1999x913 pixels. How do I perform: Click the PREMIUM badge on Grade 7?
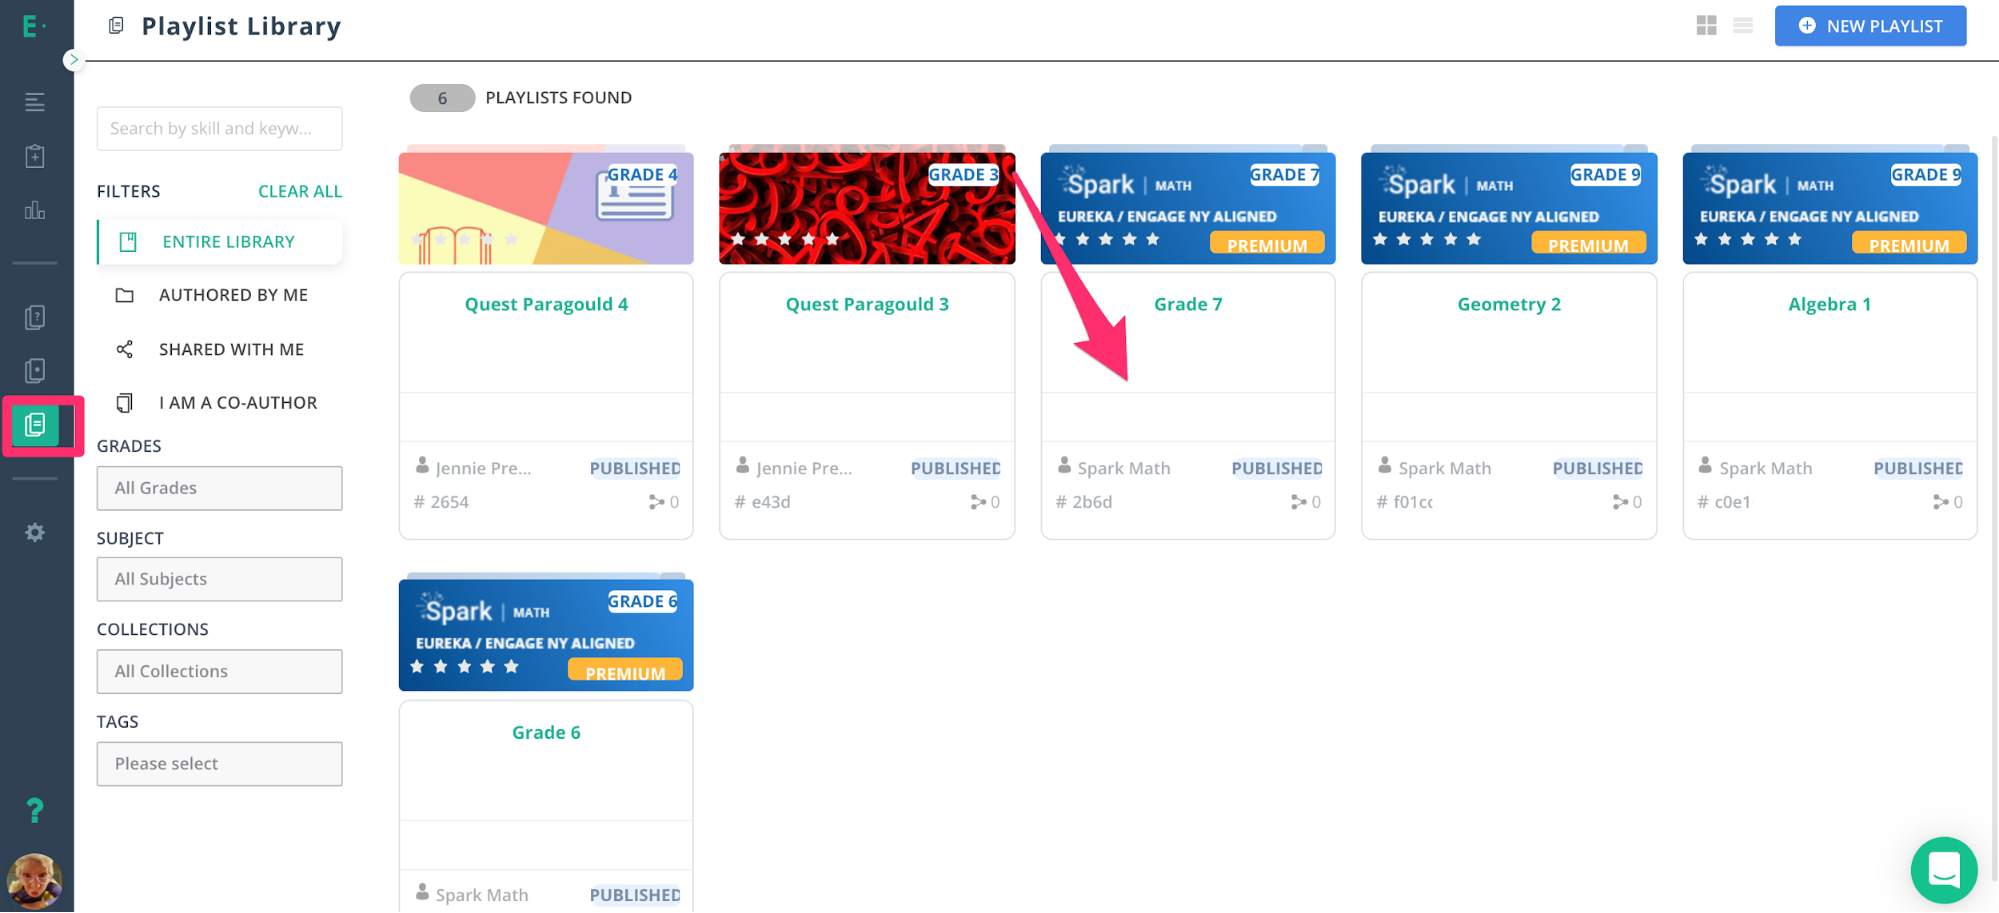pyautogui.click(x=1267, y=245)
